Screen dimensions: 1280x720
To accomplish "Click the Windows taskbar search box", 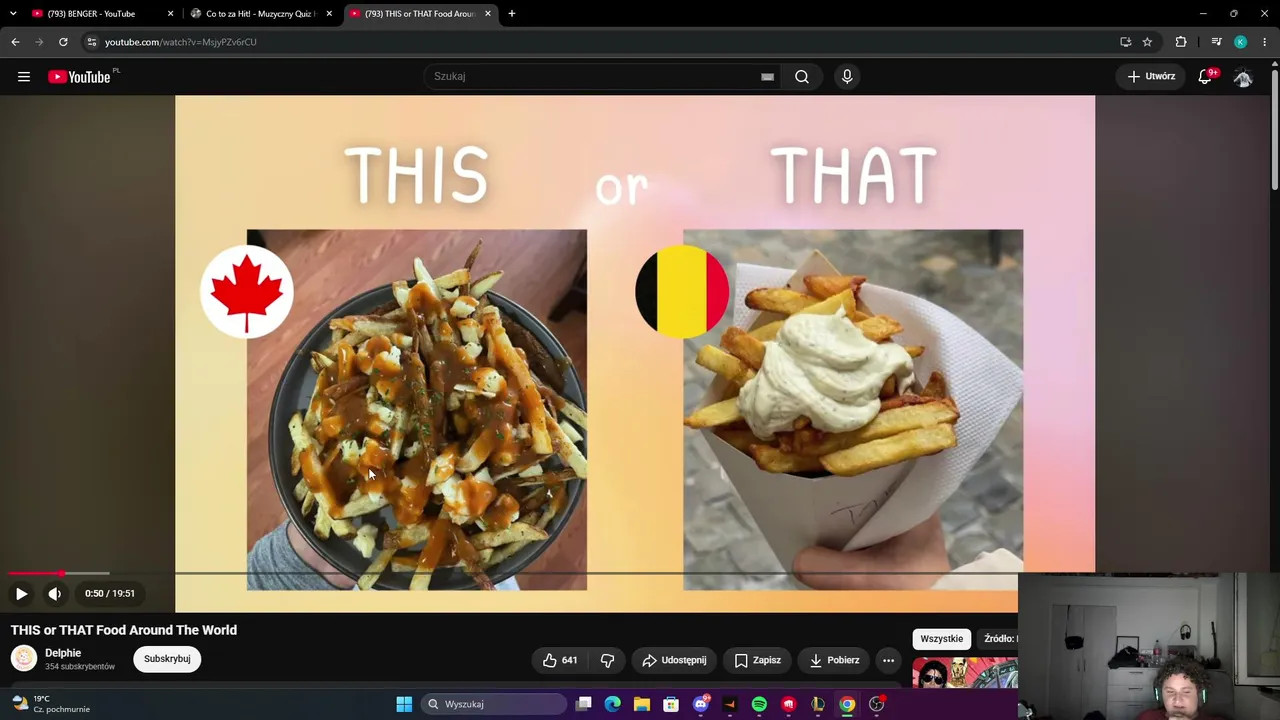I will [x=494, y=704].
